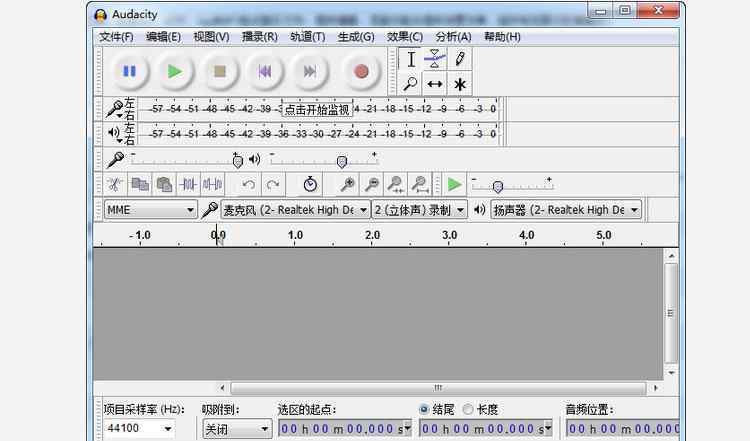Viewport: 750px width, 441px height.
Task: Open the 效果(C) menu
Action: coord(405,37)
